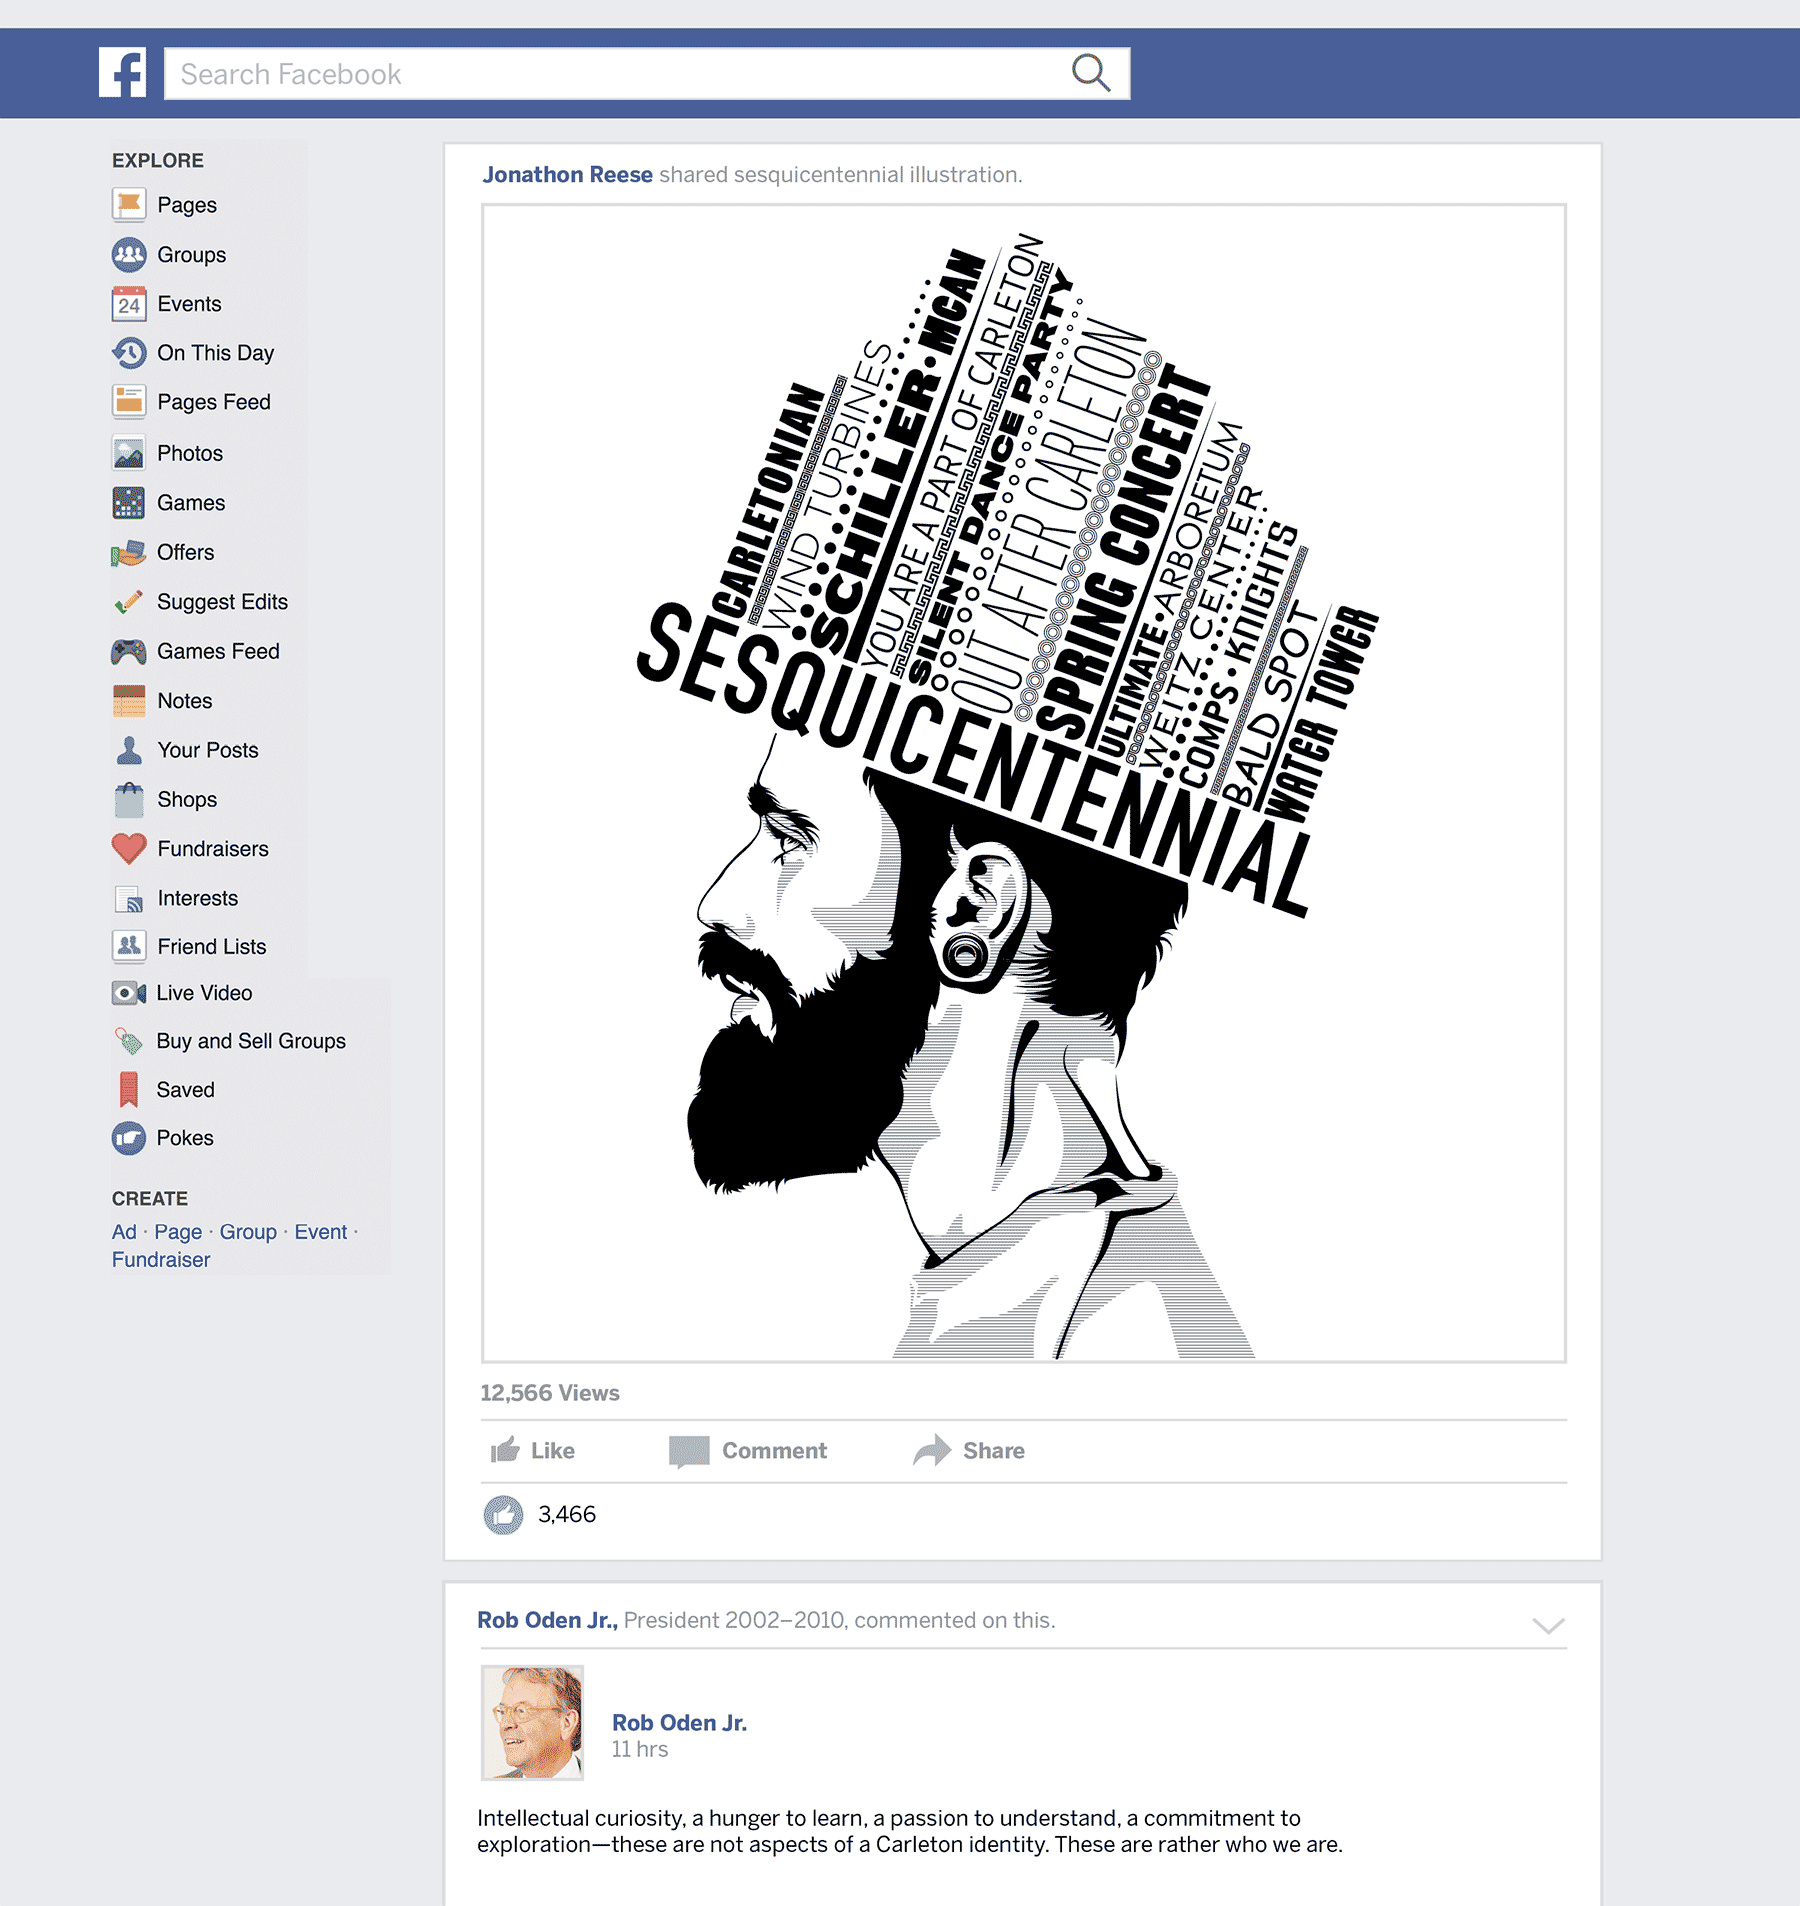The image size is (1800, 1906).
Task: Click the Live Video camera icon
Action: coord(129,993)
